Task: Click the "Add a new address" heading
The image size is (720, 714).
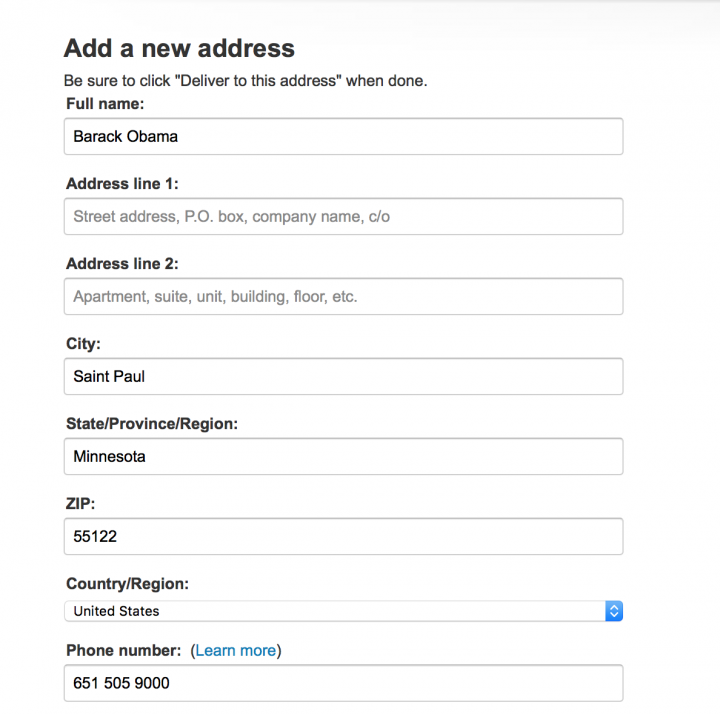Action: pyautogui.click(x=179, y=48)
